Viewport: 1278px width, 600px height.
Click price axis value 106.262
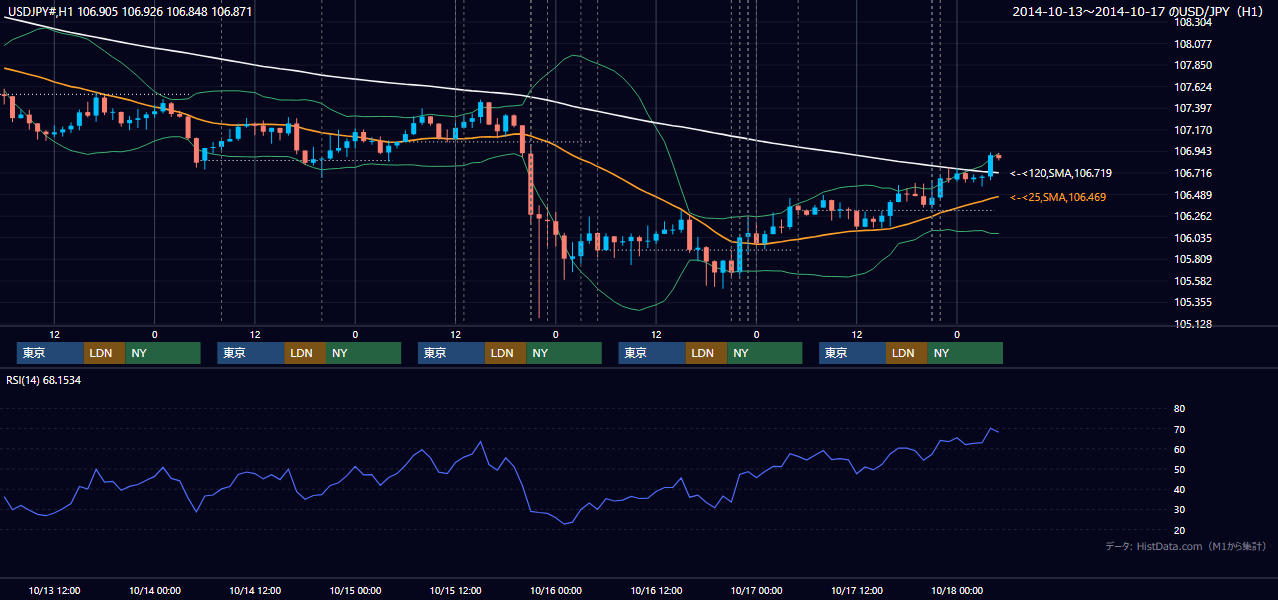coord(1193,216)
